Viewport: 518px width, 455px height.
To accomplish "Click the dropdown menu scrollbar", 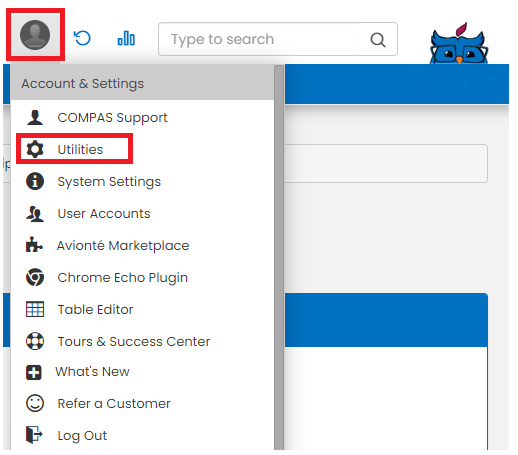I will [x=279, y=257].
